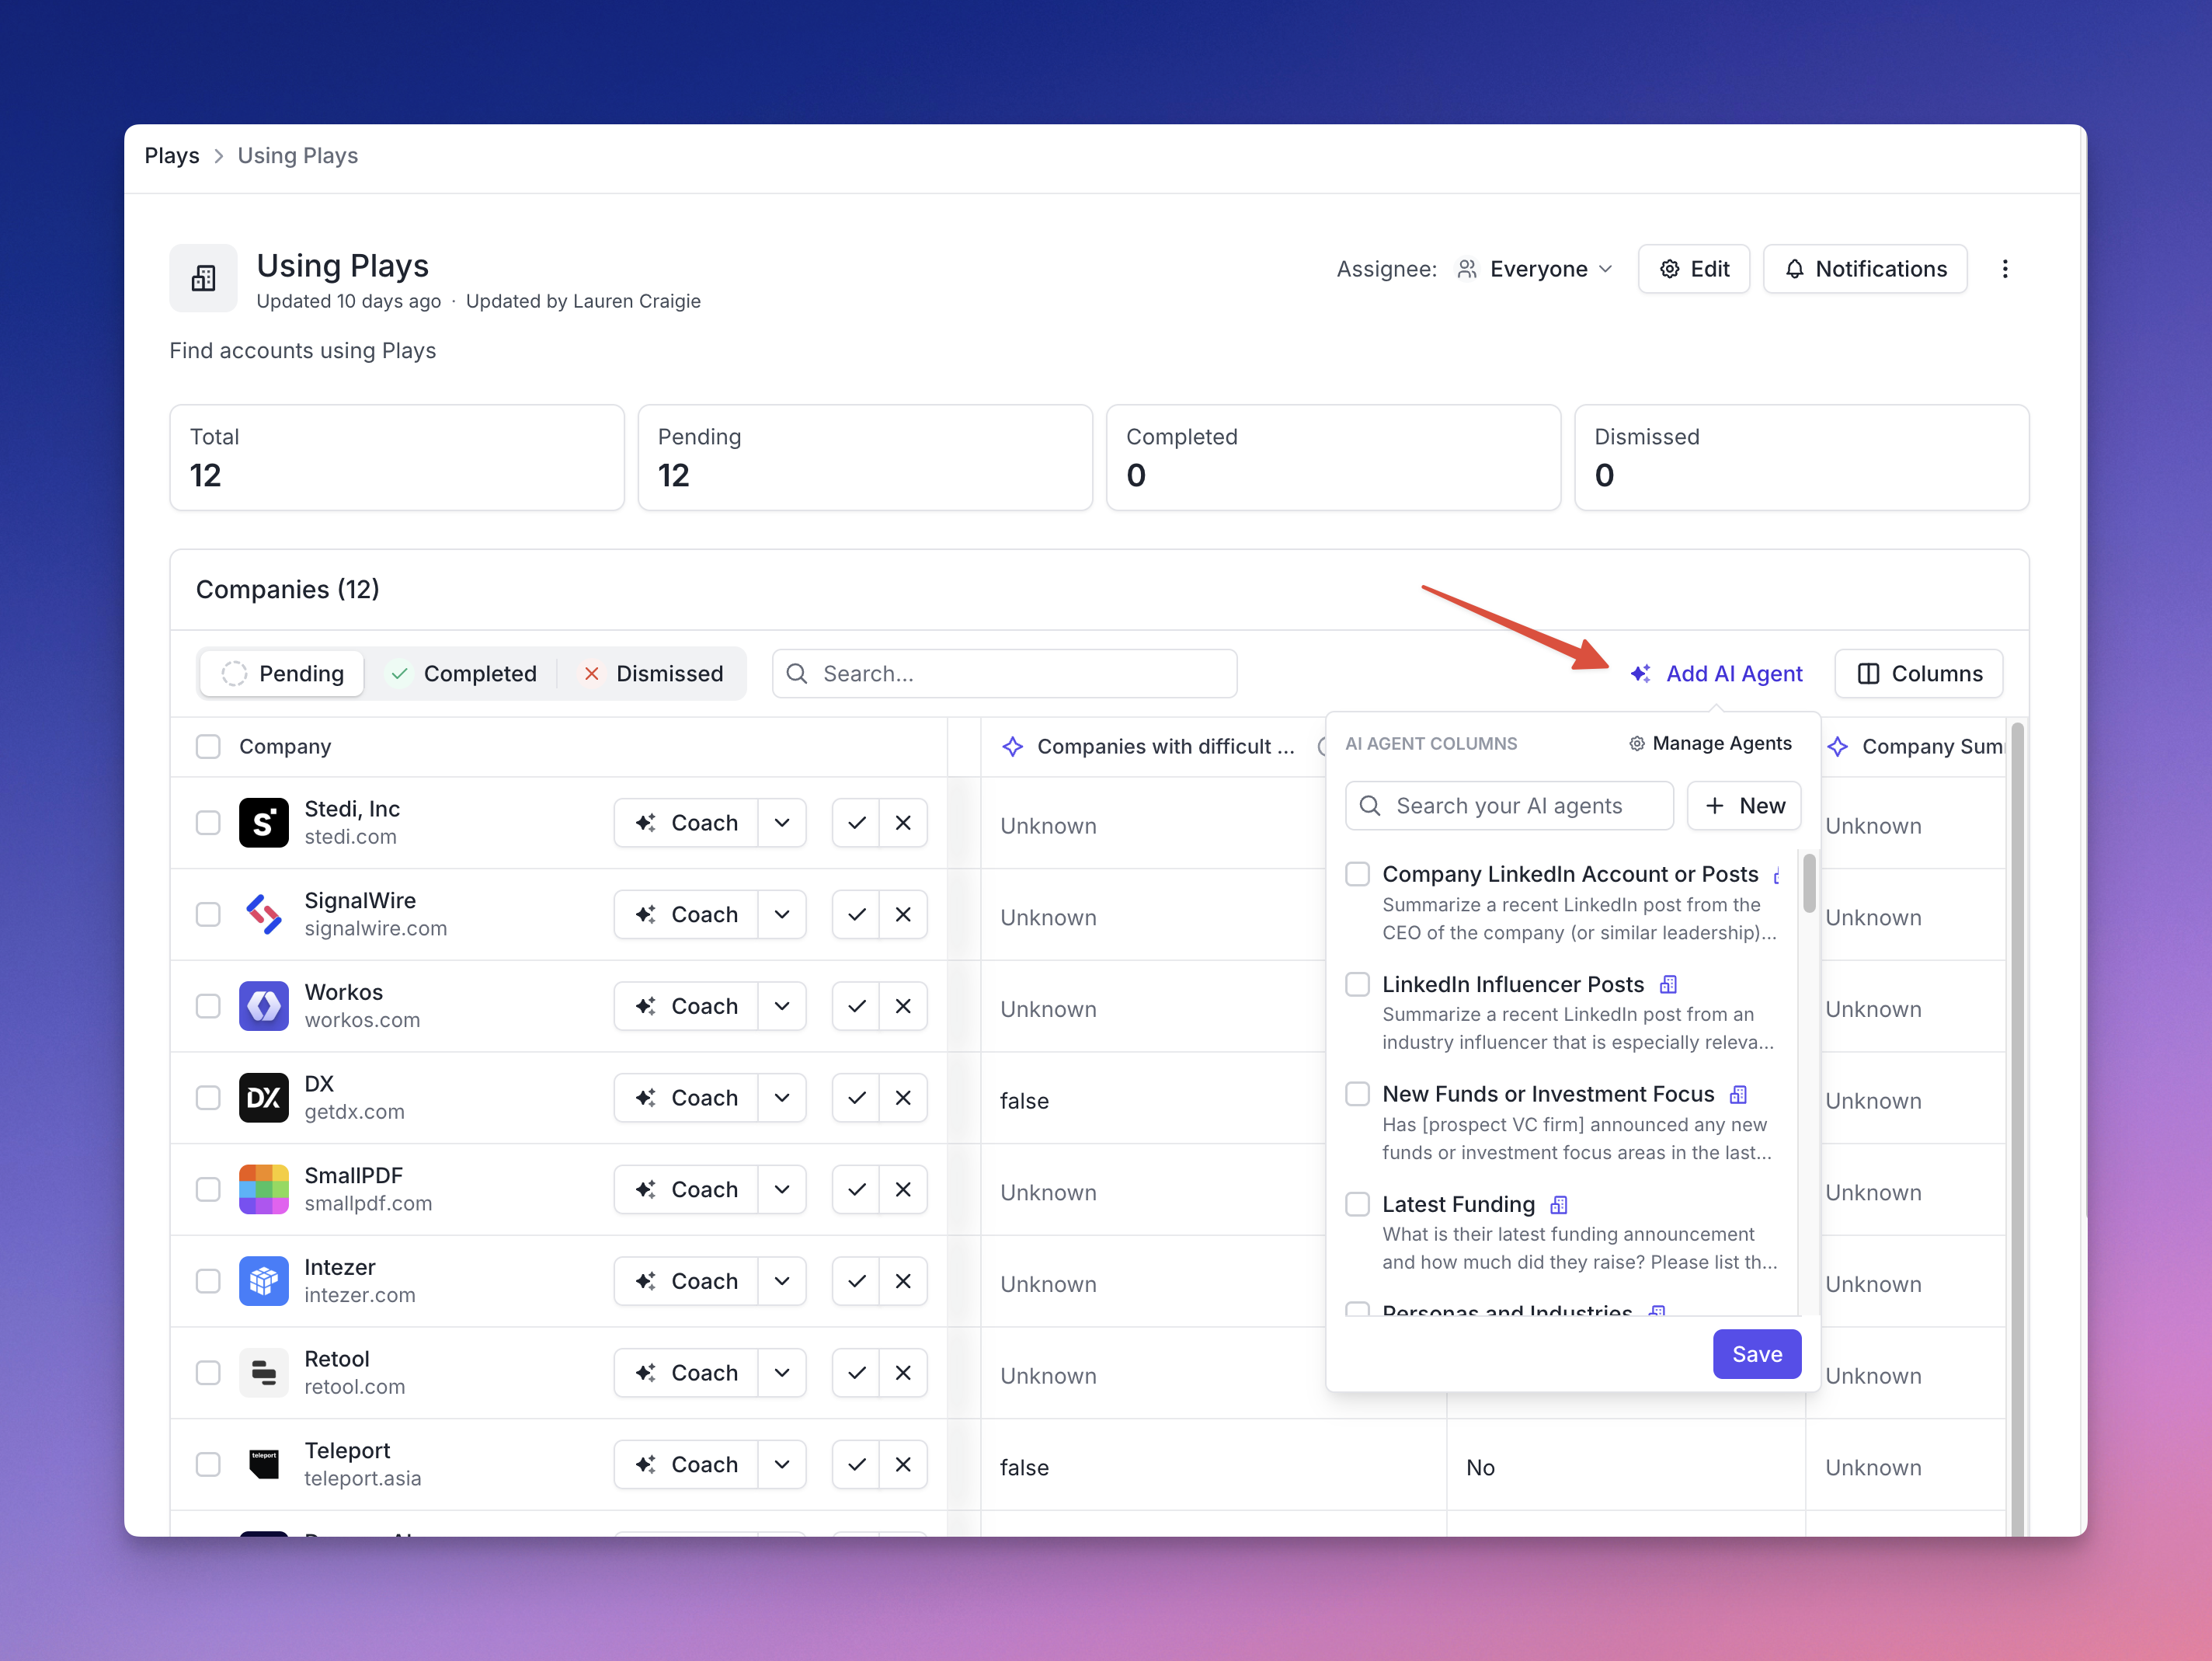The height and width of the screenshot is (1661, 2212).
Task: Check the LinkedIn Influencer Posts agent checkbox
Action: [1357, 984]
